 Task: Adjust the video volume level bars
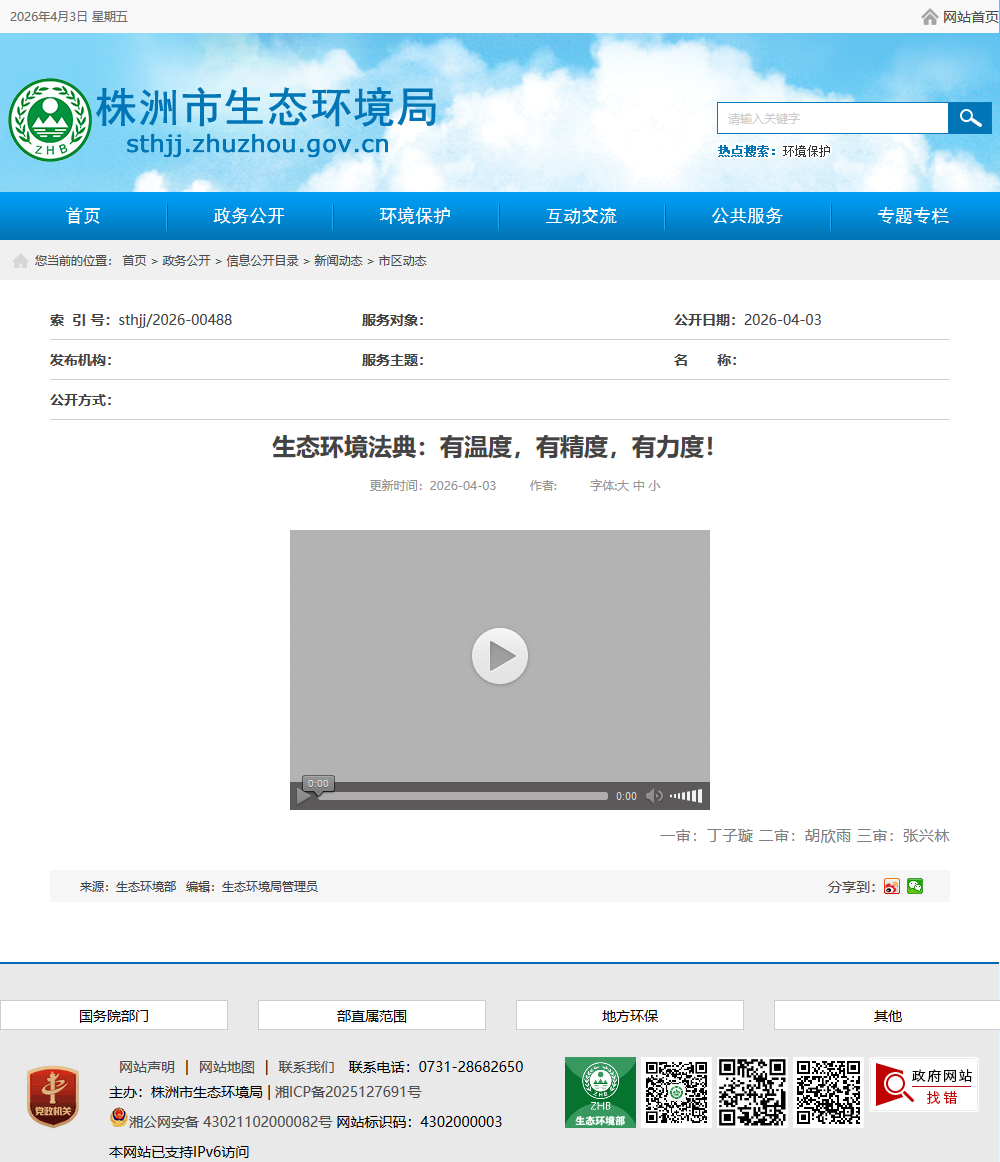686,796
